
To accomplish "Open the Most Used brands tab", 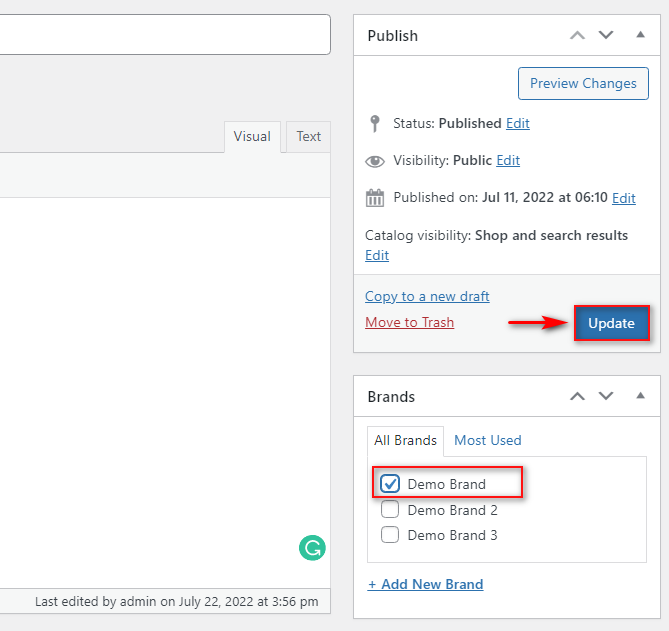I will click(488, 441).
